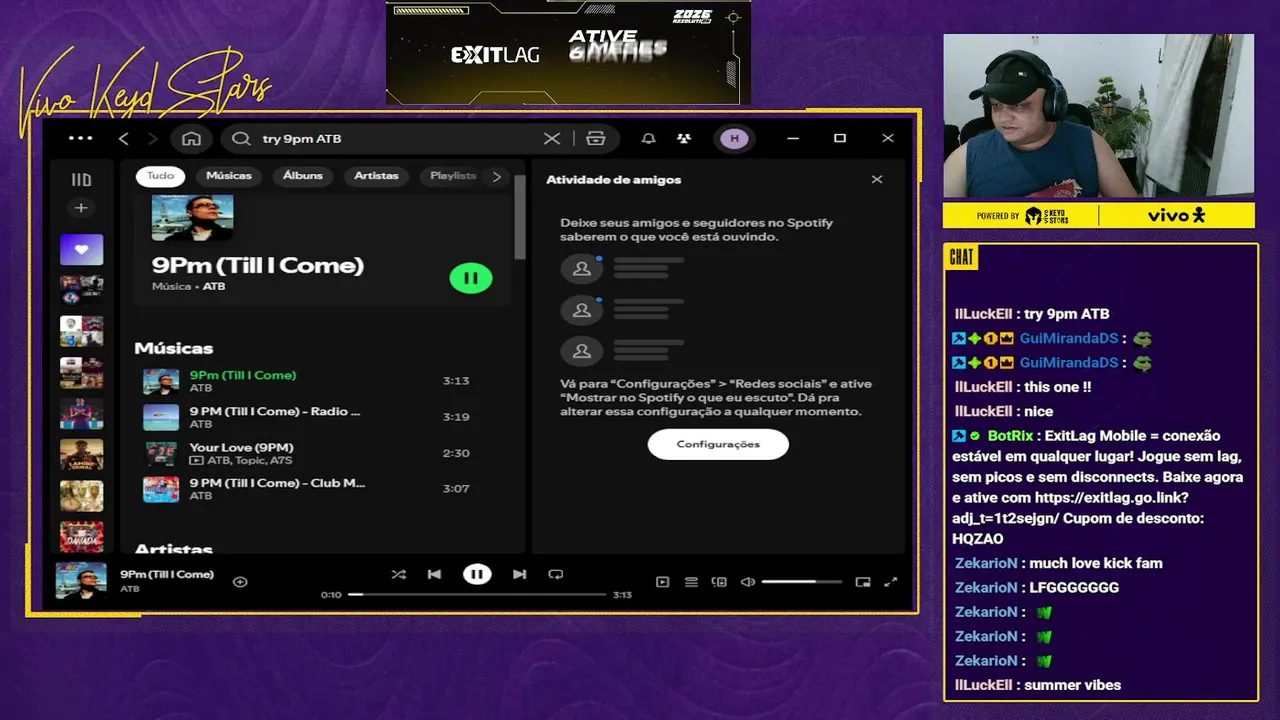The width and height of the screenshot is (1280, 720).
Task: Open the profile avatar 'H'
Action: pos(735,139)
